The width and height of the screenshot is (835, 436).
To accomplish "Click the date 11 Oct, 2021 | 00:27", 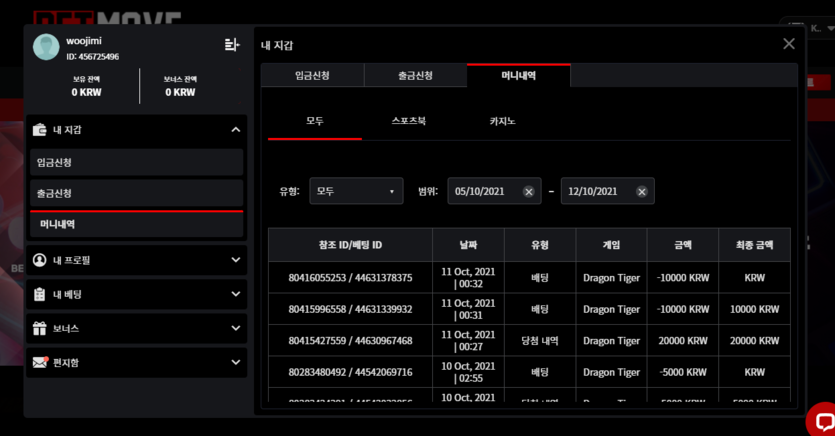I will 468,340.
